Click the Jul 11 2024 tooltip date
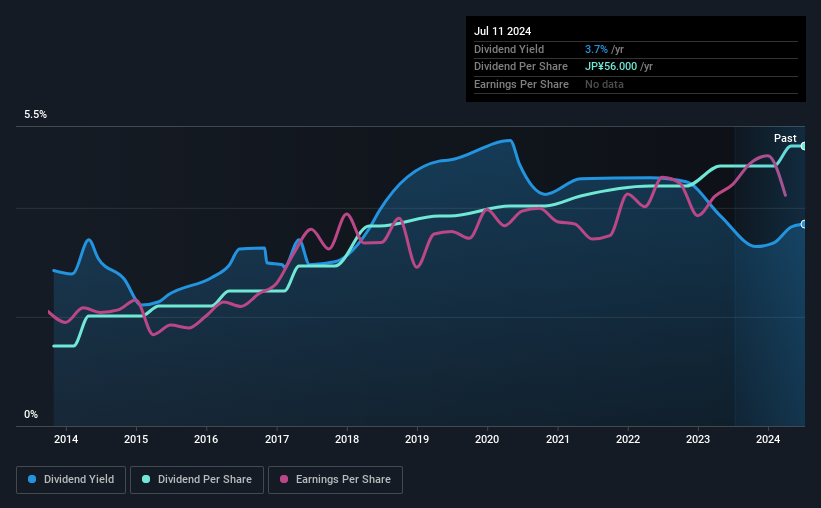The image size is (821, 508). (x=503, y=31)
